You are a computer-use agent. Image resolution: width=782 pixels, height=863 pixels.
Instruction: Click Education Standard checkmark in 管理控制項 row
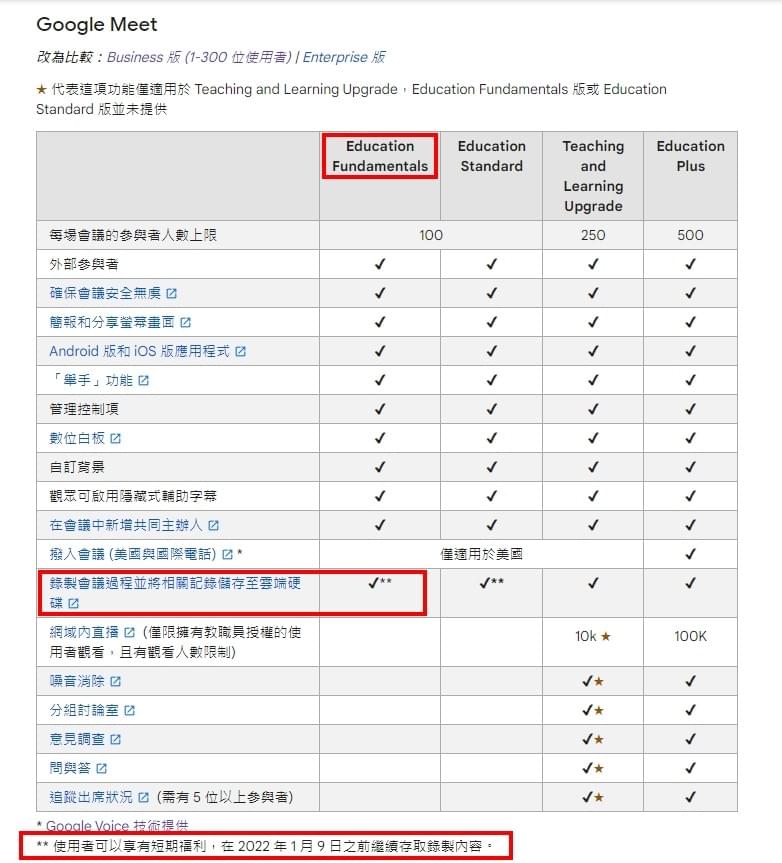point(491,409)
